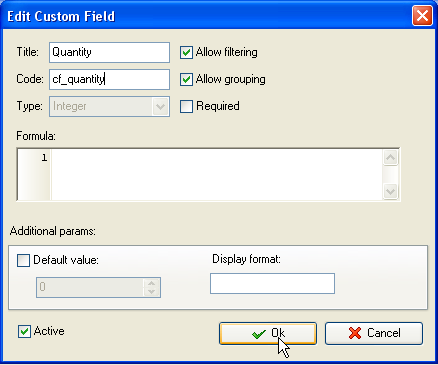Enable the Default value checkbox
Screen dimensions: 438x365
(x=23, y=260)
